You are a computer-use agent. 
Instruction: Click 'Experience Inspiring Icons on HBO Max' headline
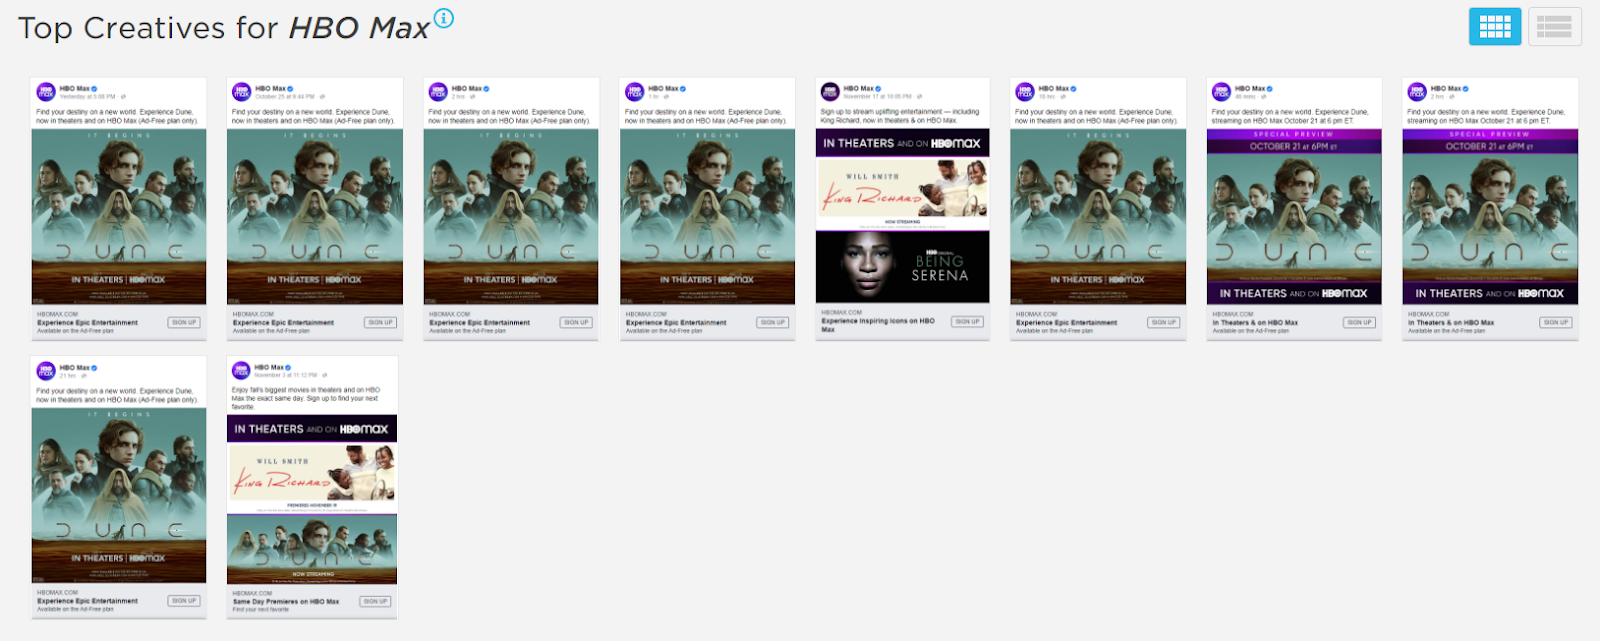878,325
